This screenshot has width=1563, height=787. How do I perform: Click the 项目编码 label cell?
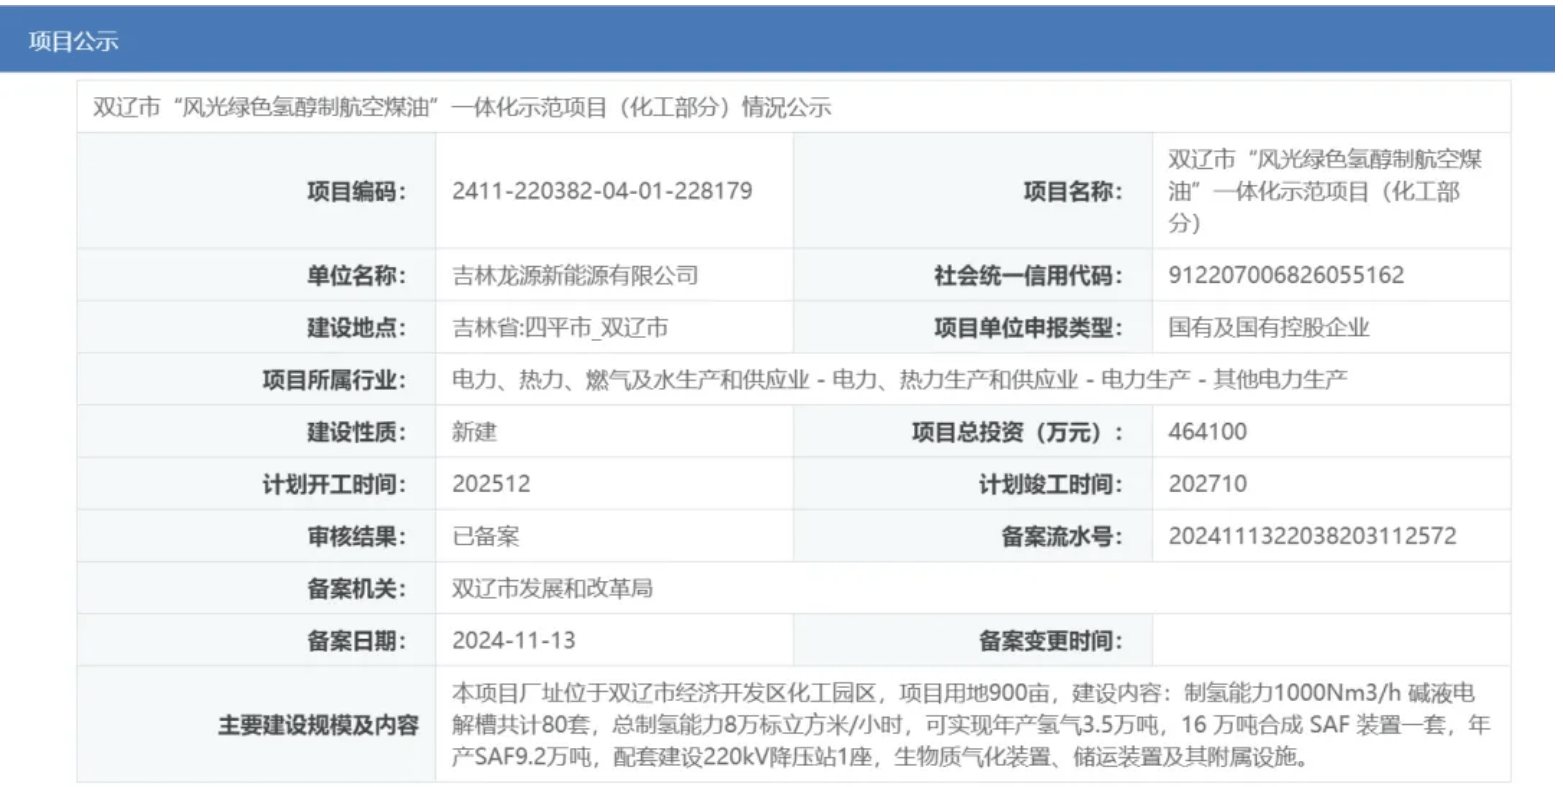(356, 191)
